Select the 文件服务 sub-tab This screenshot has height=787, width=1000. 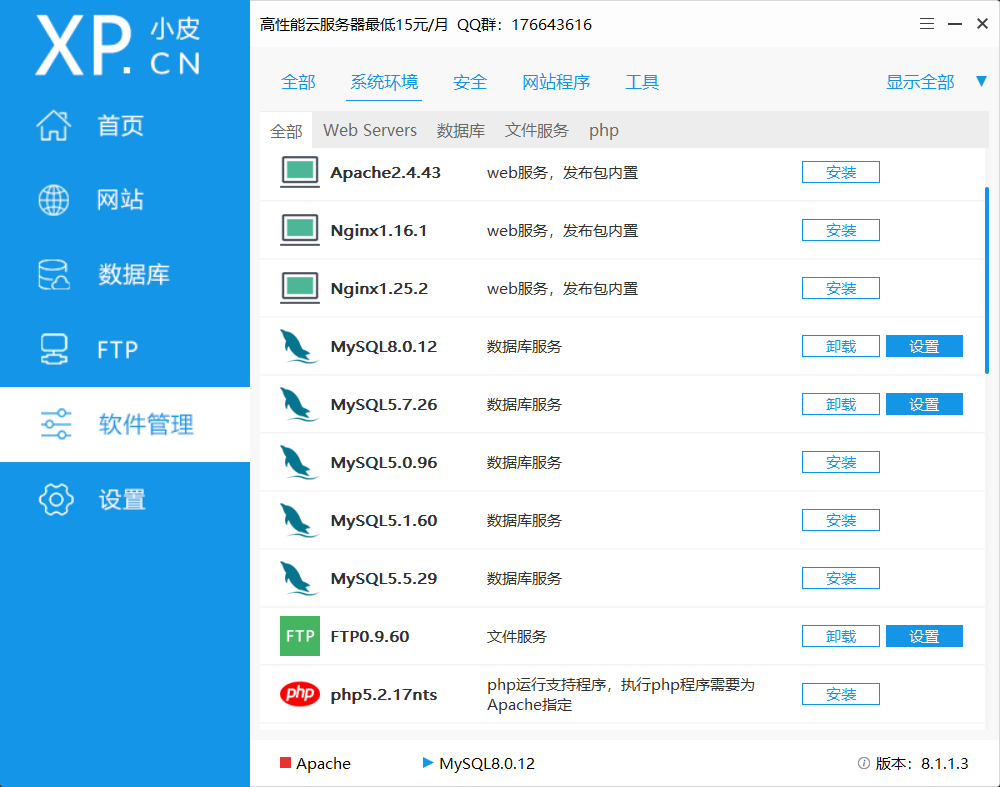pyautogui.click(x=536, y=131)
